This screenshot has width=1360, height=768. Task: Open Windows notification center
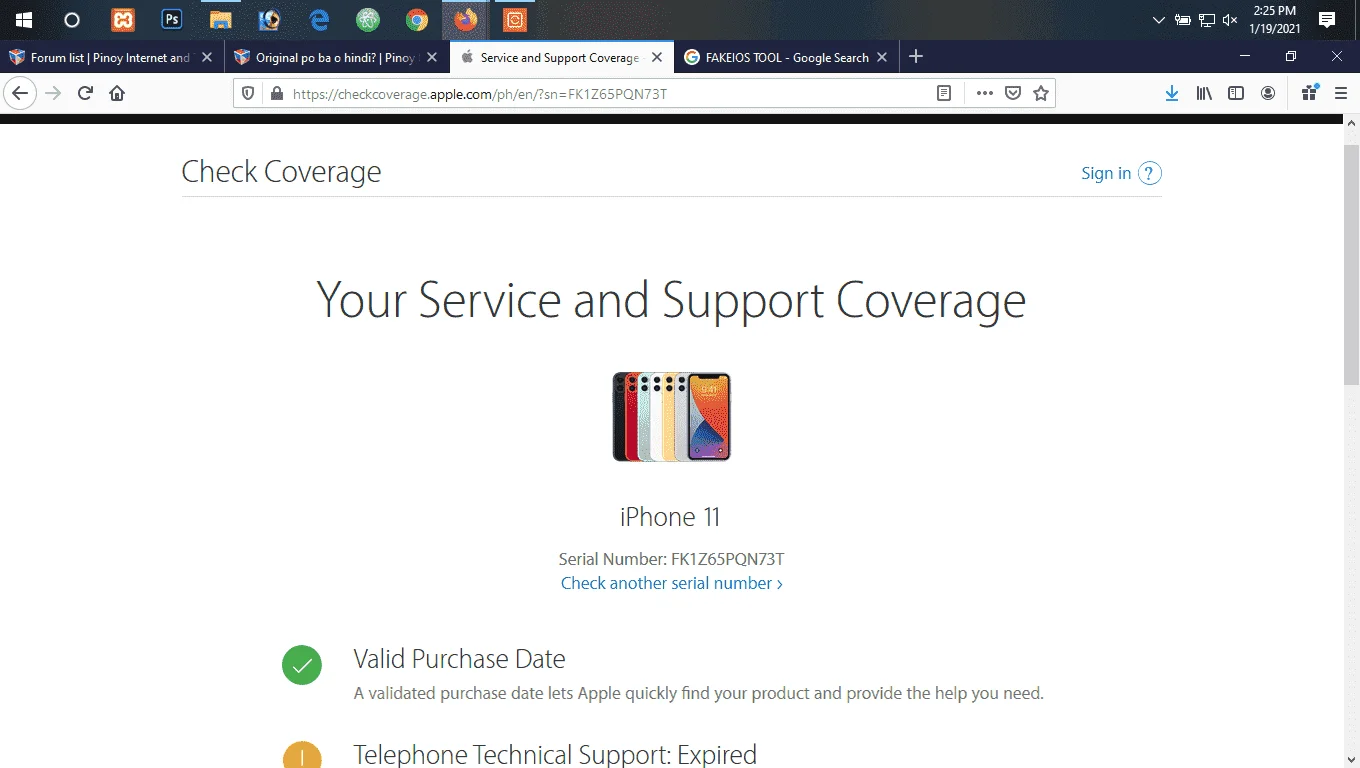click(1327, 20)
